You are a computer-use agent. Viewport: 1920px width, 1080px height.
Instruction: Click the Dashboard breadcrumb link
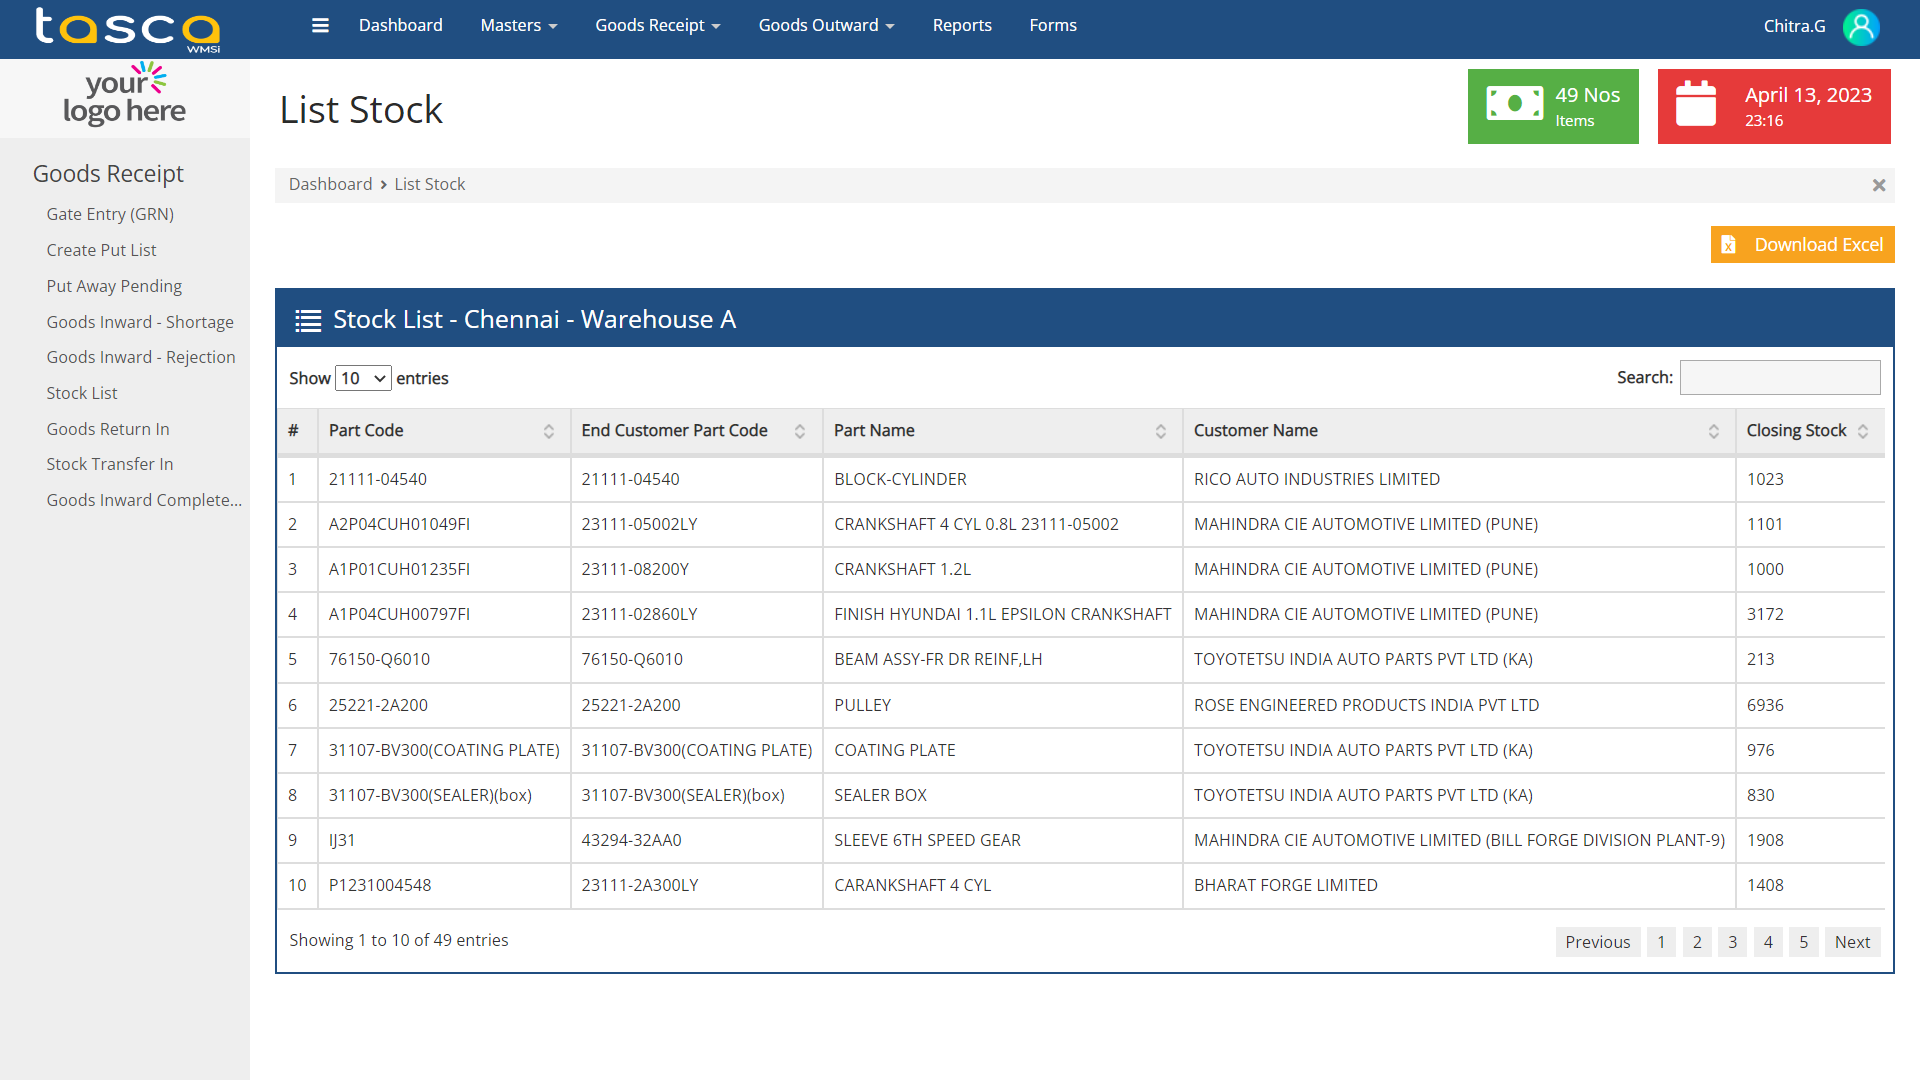pos(330,185)
